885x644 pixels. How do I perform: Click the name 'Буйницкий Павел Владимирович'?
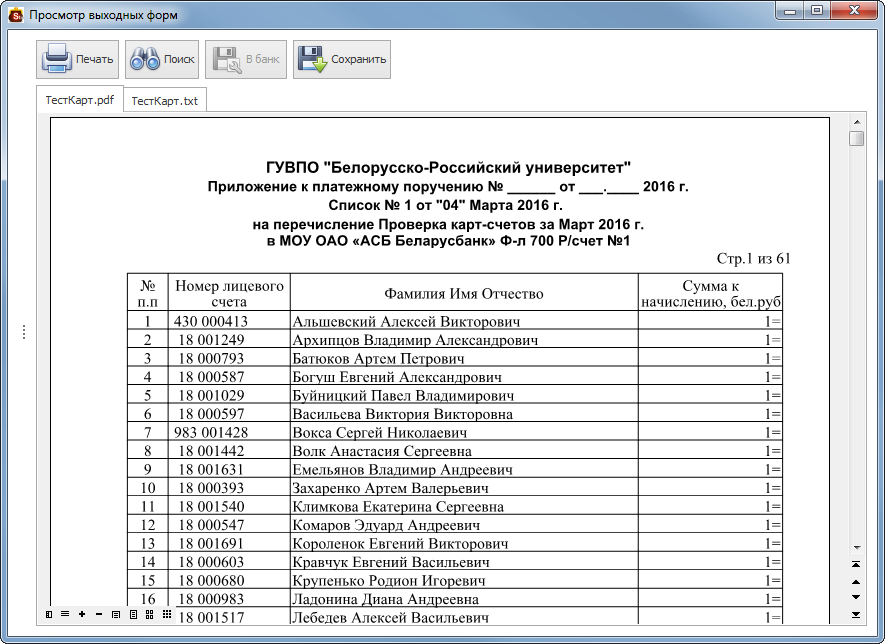pyautogui.click(x=403, y=396)
